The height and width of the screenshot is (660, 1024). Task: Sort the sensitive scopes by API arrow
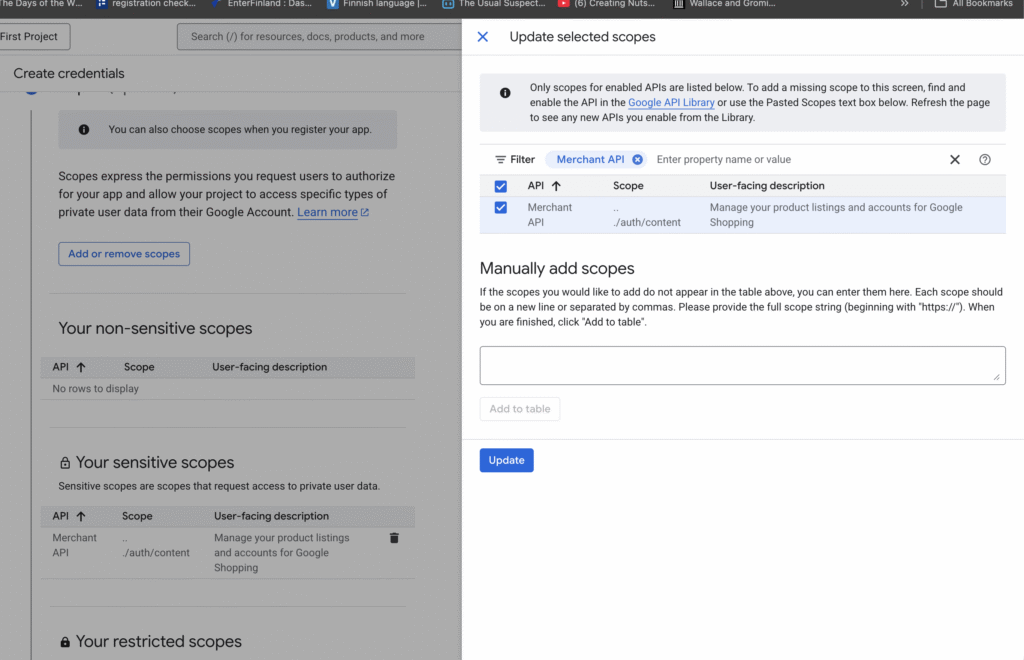[81, 516]
